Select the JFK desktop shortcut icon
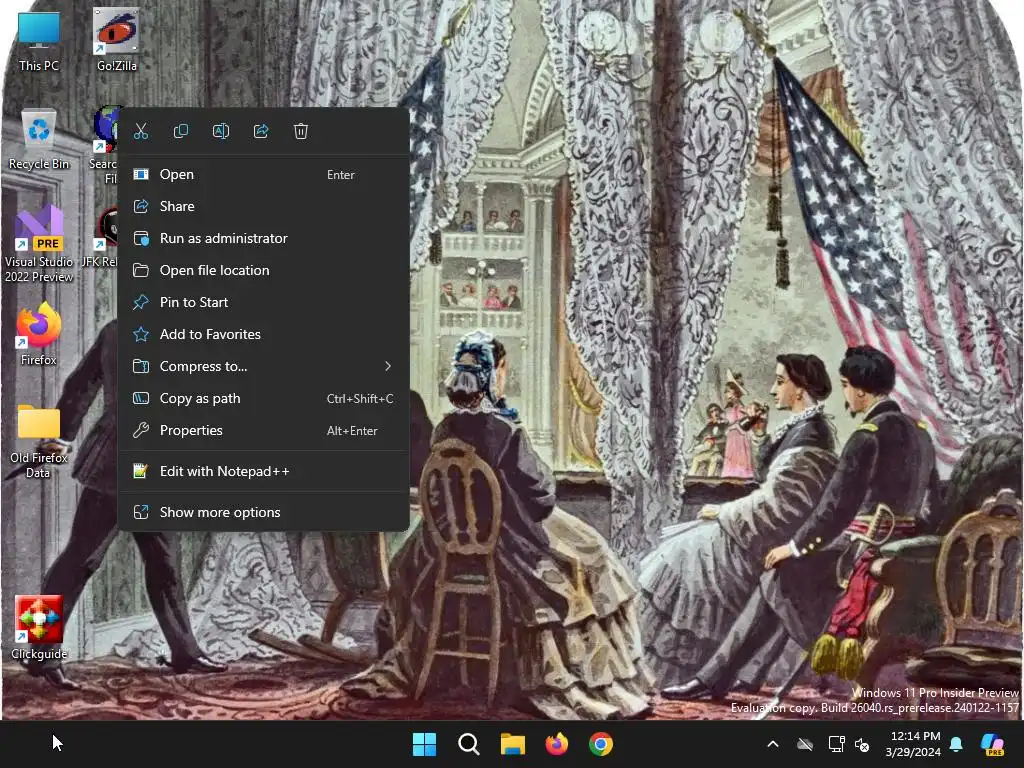 (104, 237)
